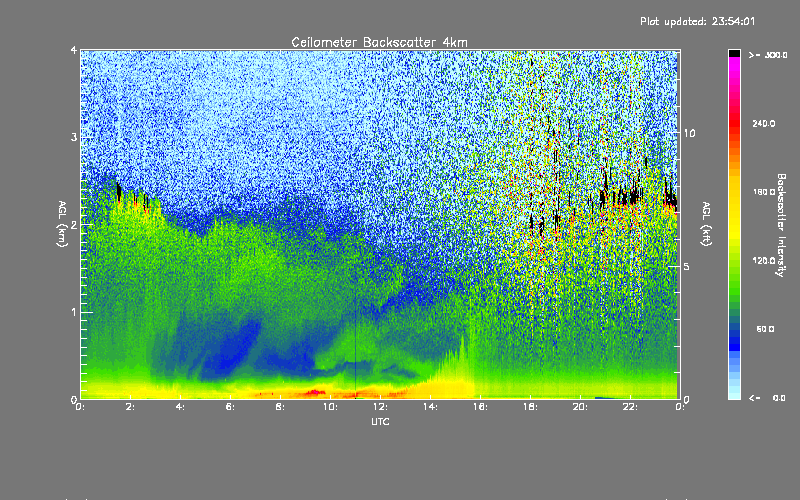Click the '4:' UTC tick label
This screenshot has height=500, width=800.
click(x=180, y=407)
